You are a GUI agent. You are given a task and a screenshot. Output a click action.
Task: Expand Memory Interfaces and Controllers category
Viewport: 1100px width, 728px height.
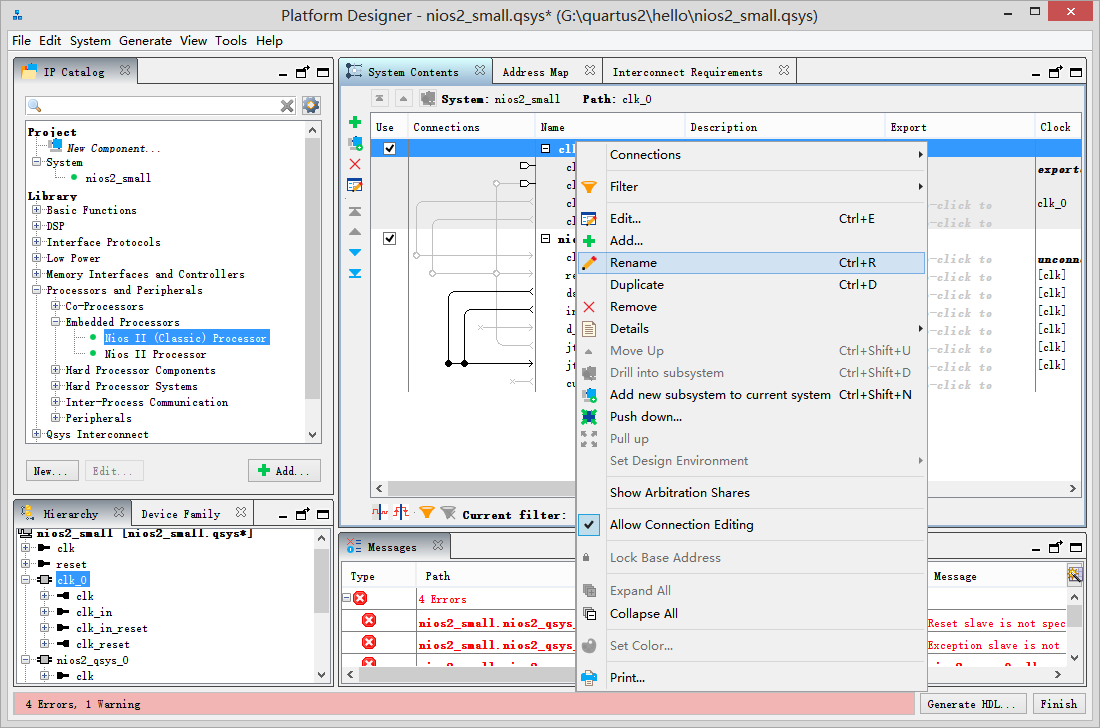pos(36,274)
